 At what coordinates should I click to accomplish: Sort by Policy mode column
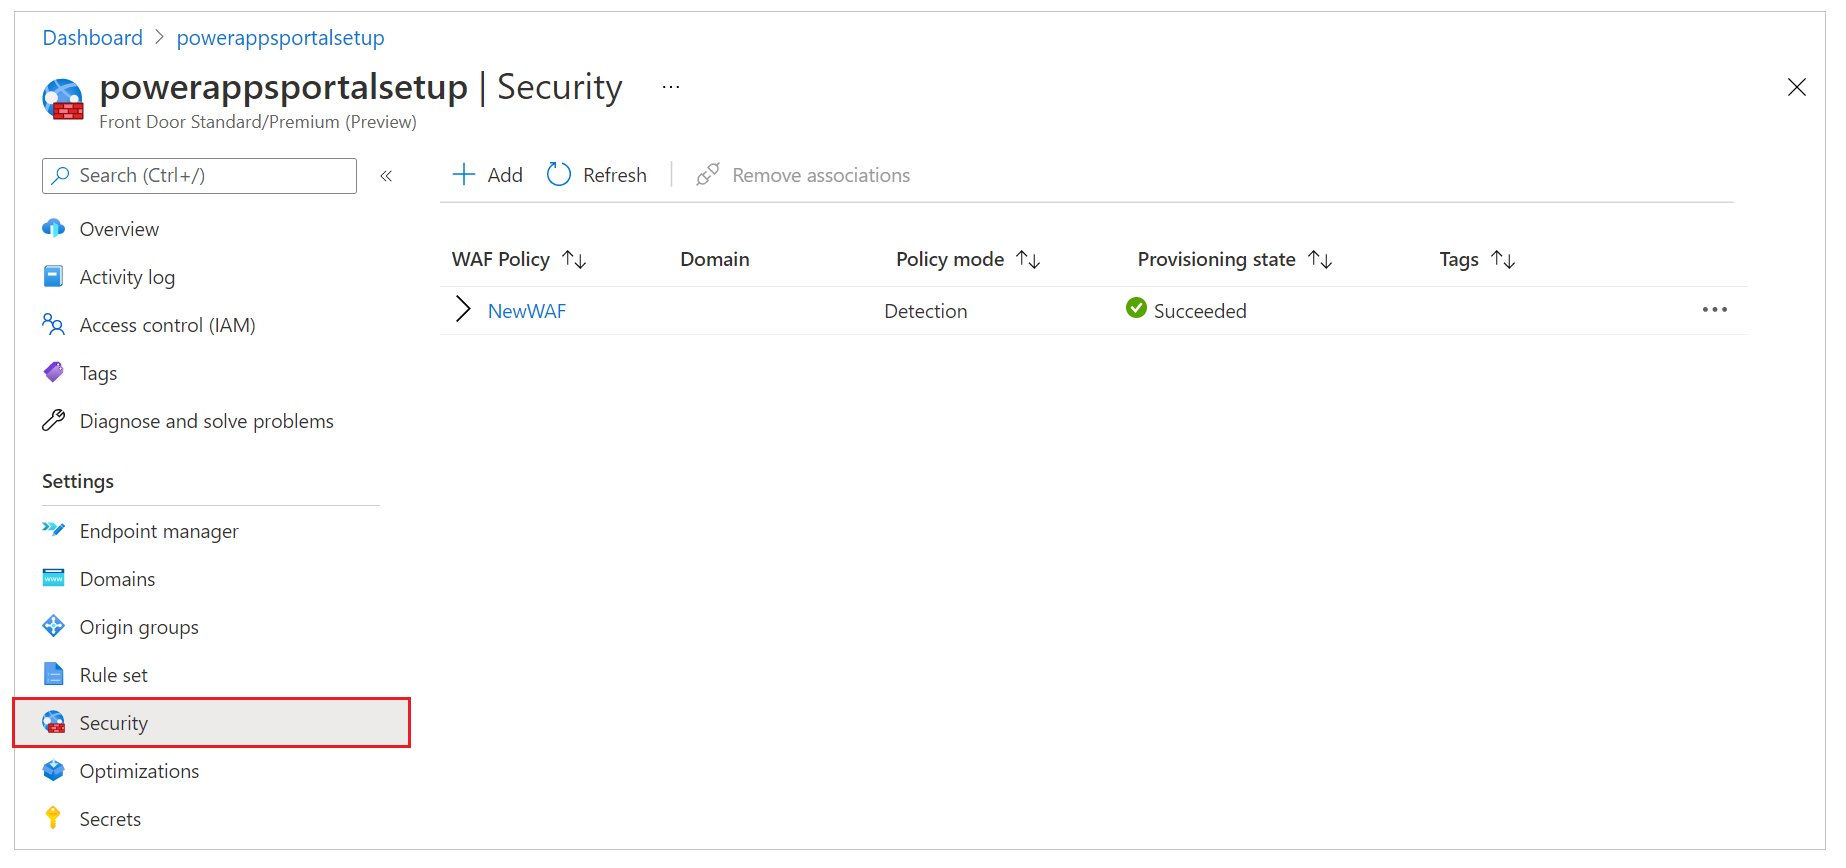tap(1028, 260)
